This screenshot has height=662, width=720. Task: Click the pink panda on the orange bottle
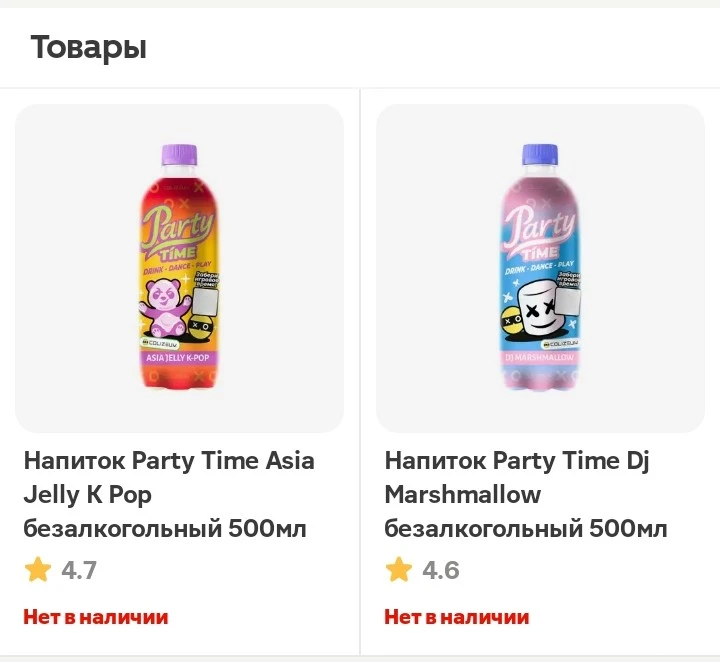coord(165,307)
